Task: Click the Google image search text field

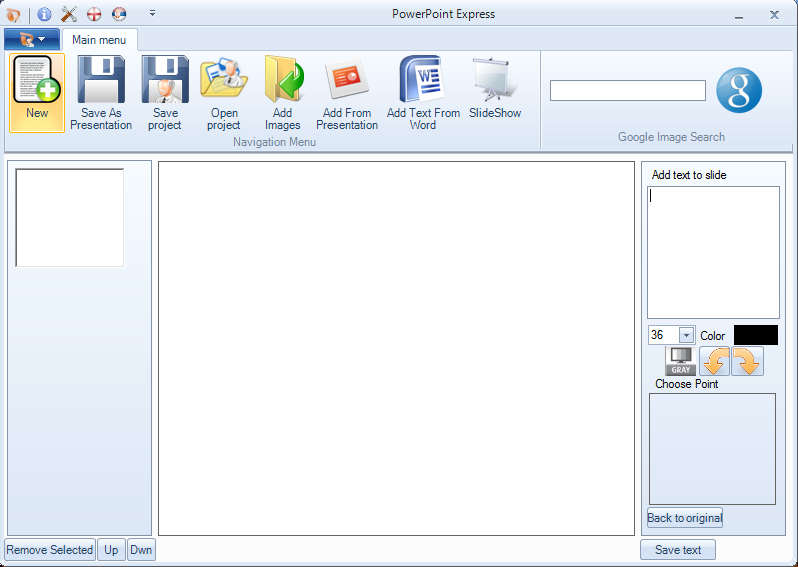Action: (x=627, y=91)
